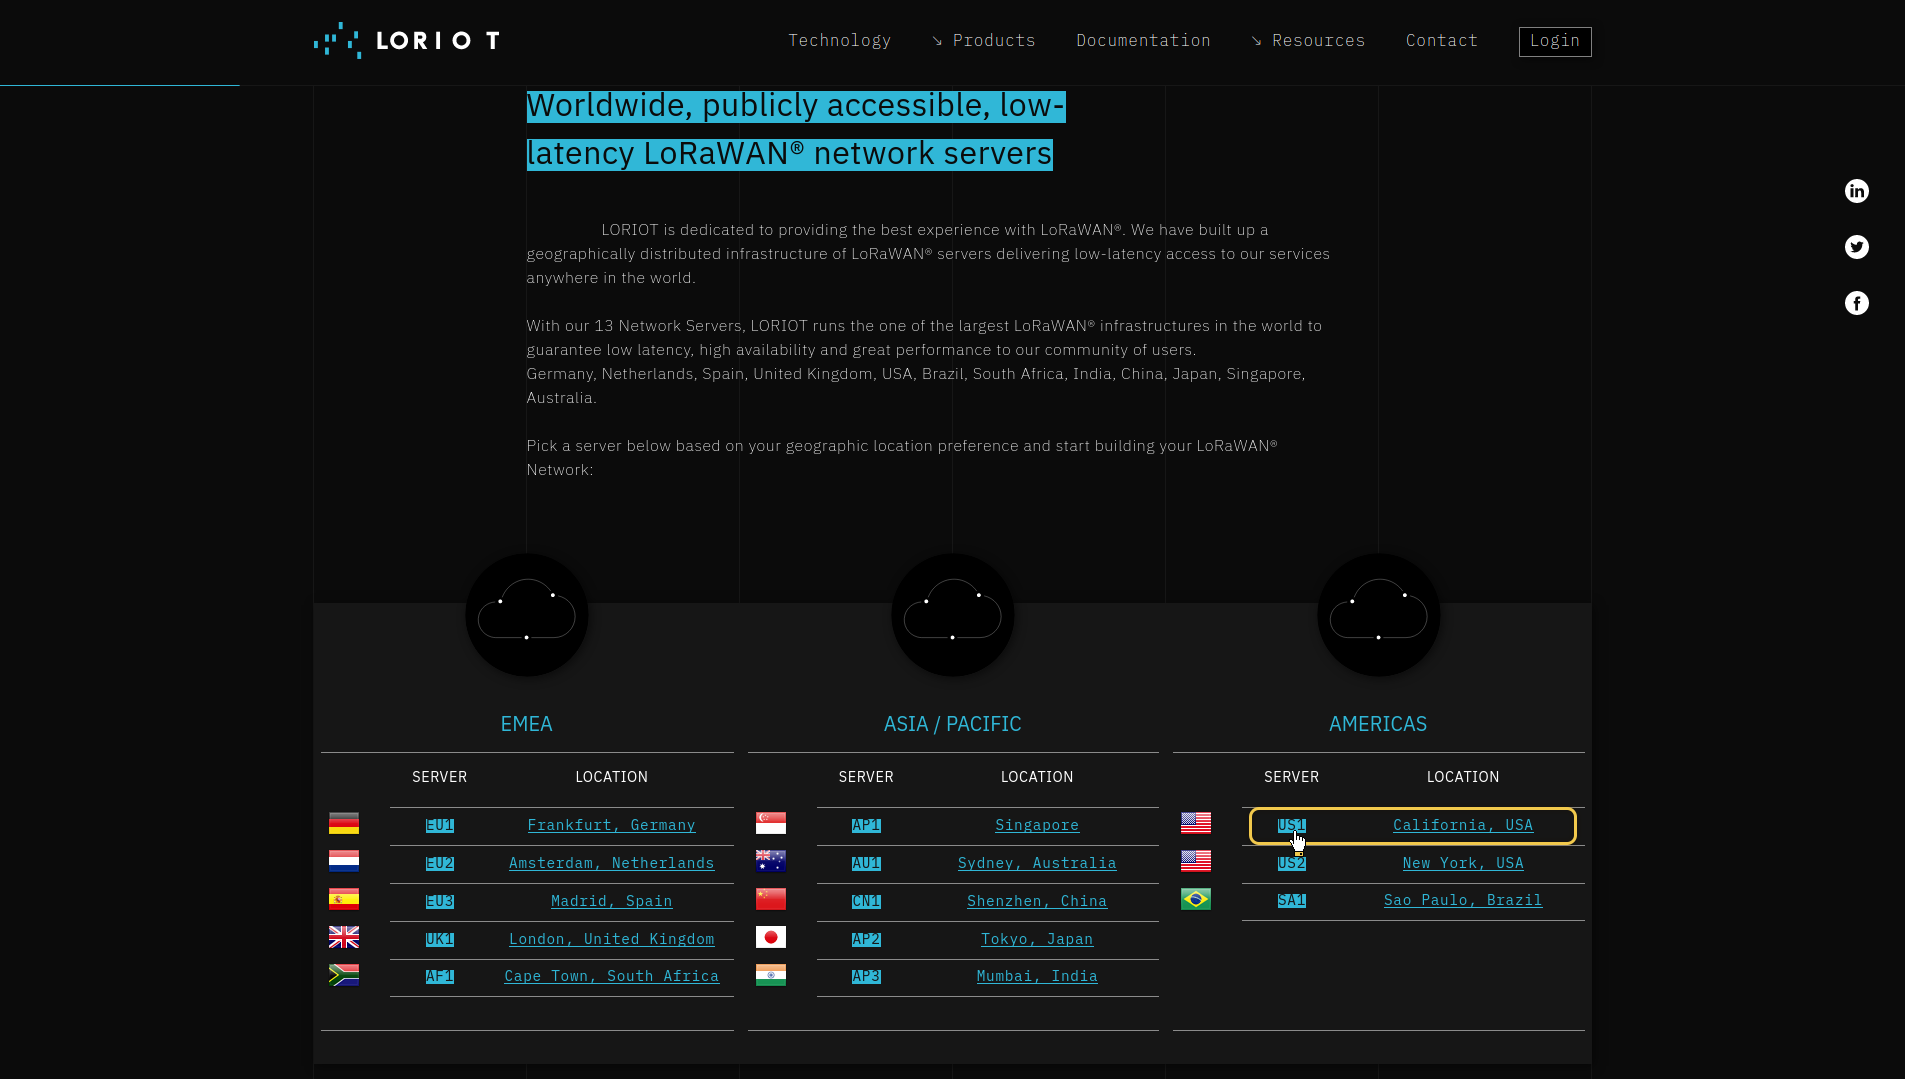1905x1079 pixels.
Task: Open Sydney, Australia location link
Action: pyautogui.click(x=1037, y=863)
